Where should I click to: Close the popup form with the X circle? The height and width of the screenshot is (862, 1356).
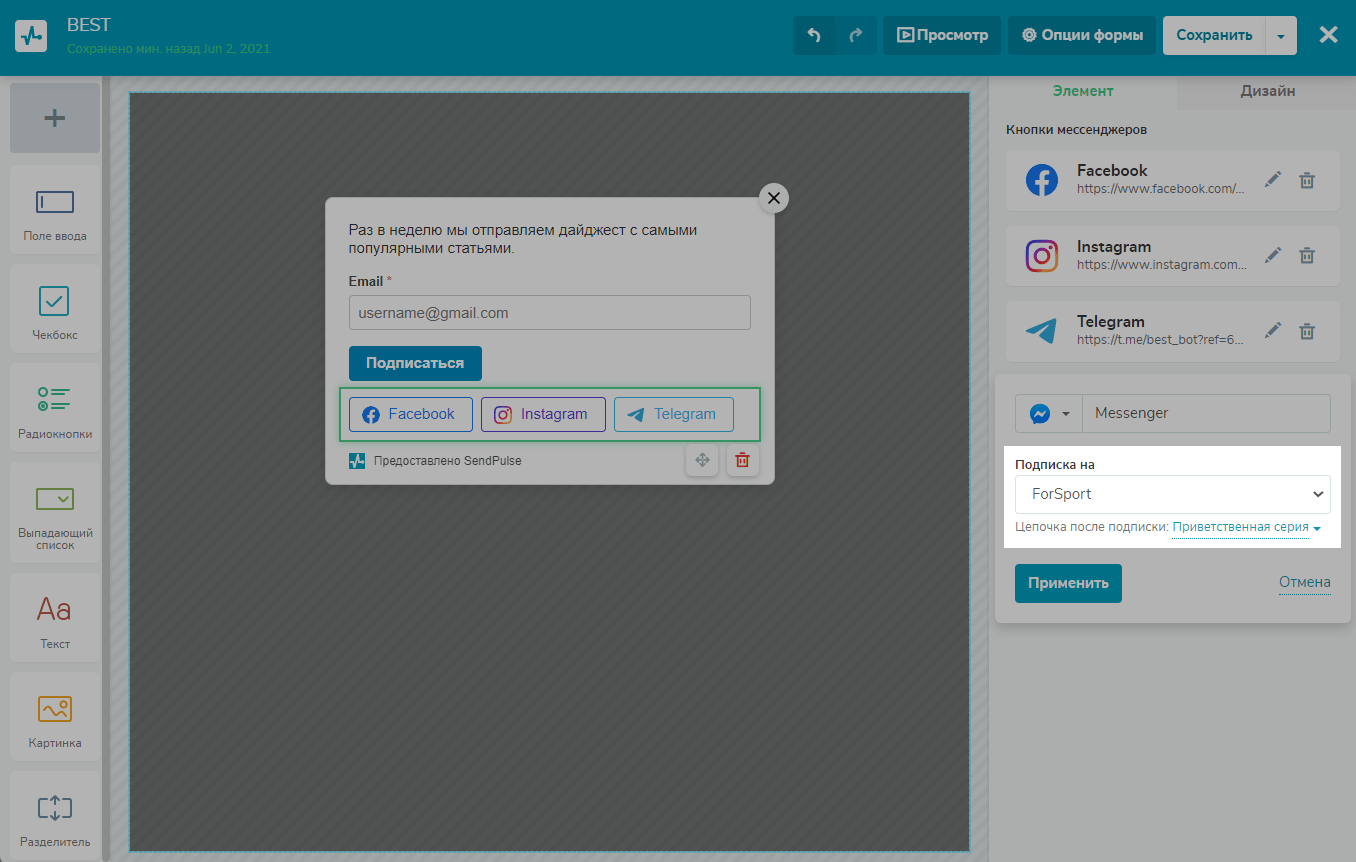click(x=773, y=198)
